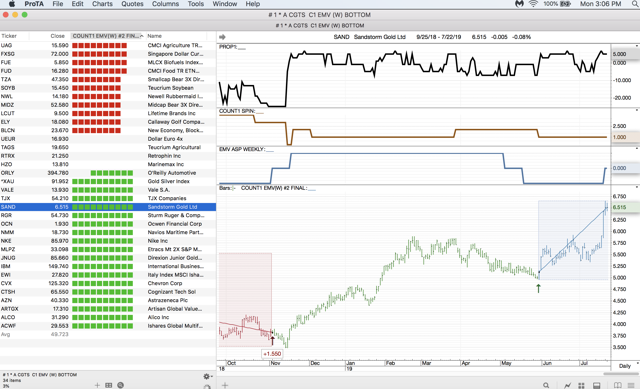Image resolution: width=640 pixels, height=389 pixels.
Task: Open the Edit menu
Action: (78, 4)
